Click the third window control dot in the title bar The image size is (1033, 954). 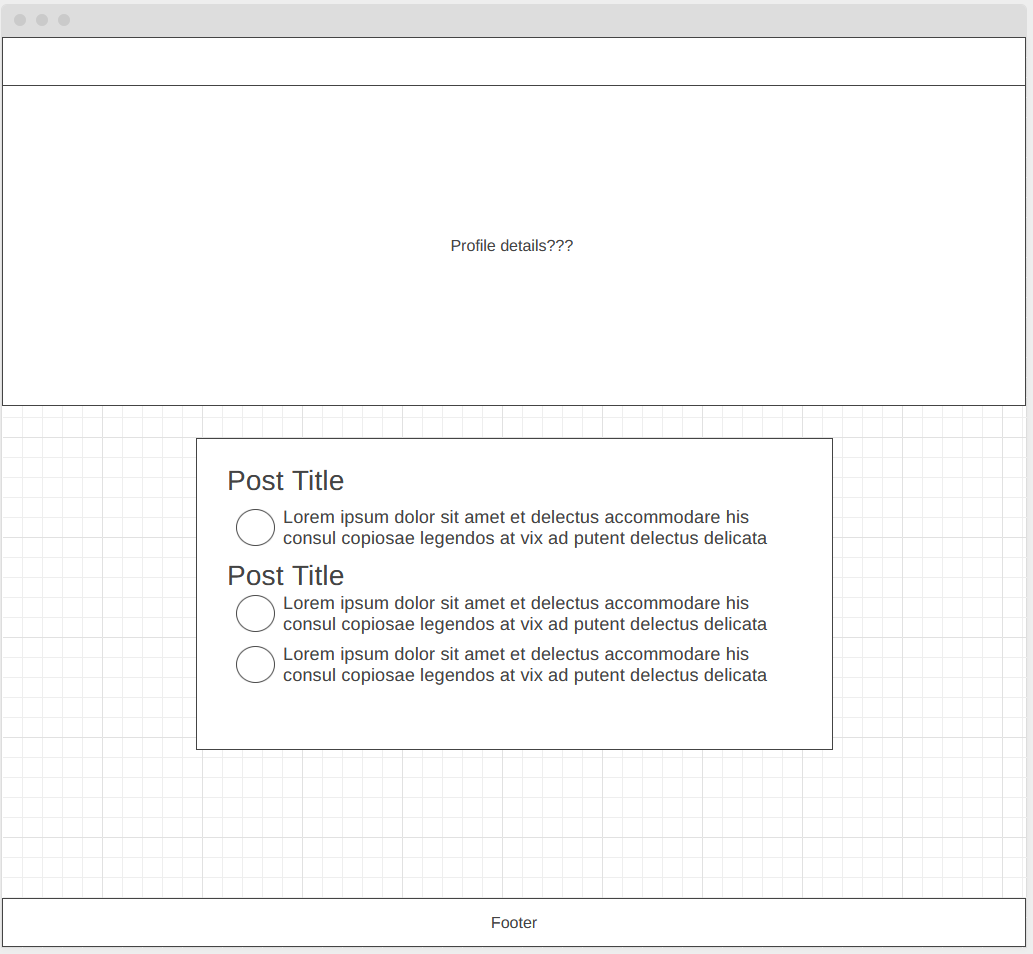coord(64,20)
